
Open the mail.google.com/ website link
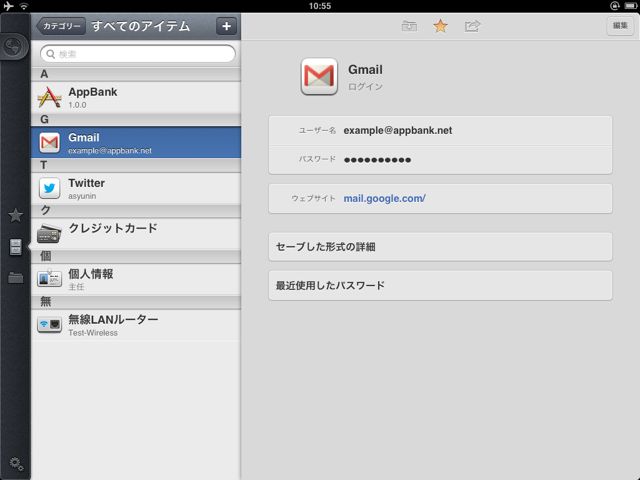coord(384,198)
